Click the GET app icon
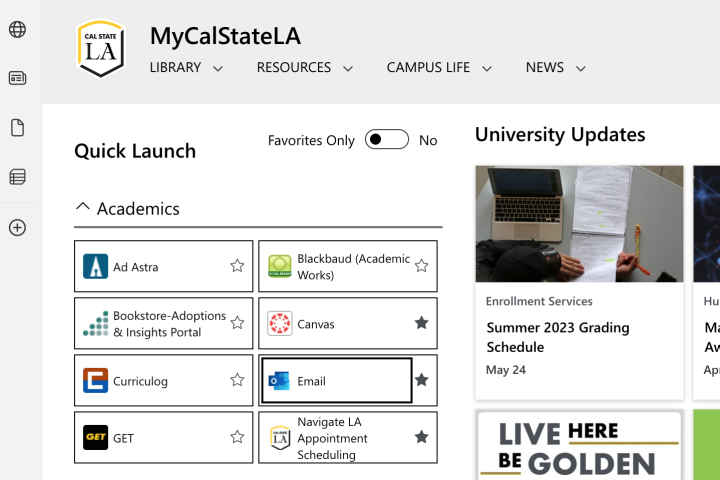 [x=96, y=437]
